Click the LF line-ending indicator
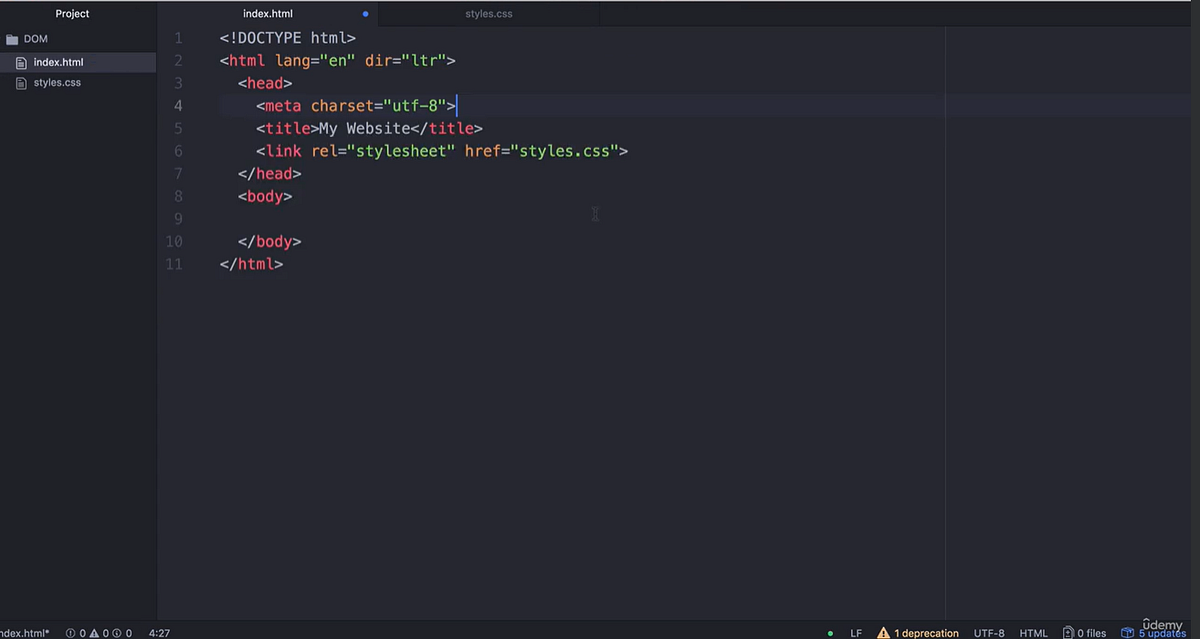 pyautogui.click(x=856, y=633)
